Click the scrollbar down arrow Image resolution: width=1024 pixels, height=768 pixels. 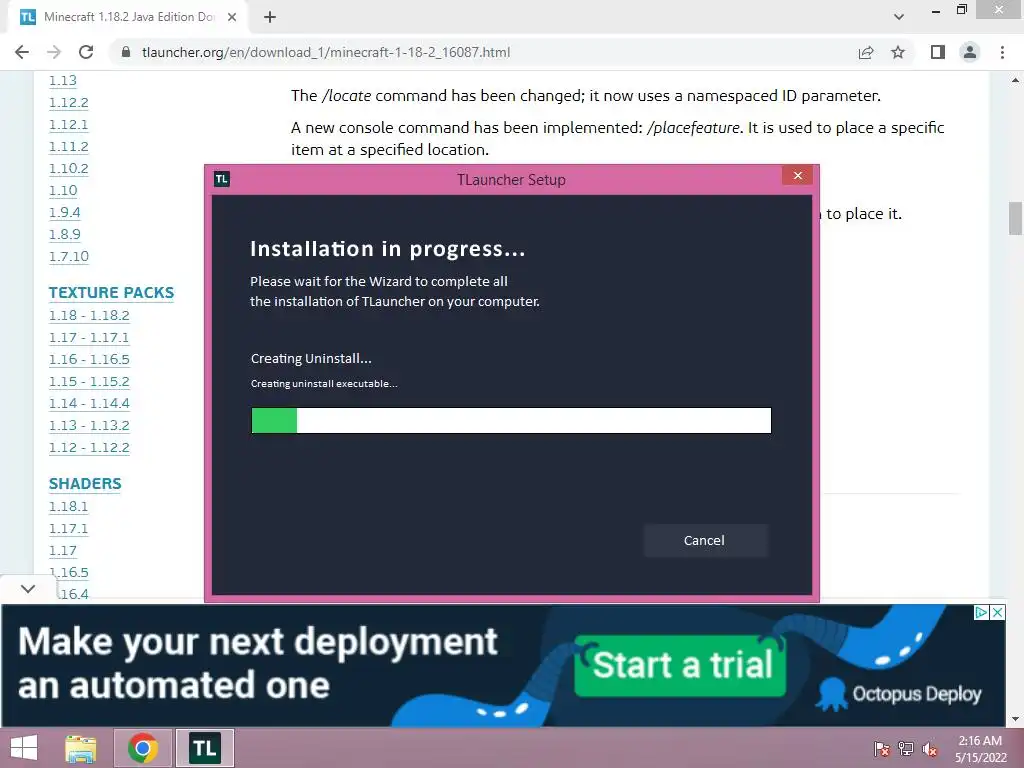pyautogui.click(x=1015, y=719)
